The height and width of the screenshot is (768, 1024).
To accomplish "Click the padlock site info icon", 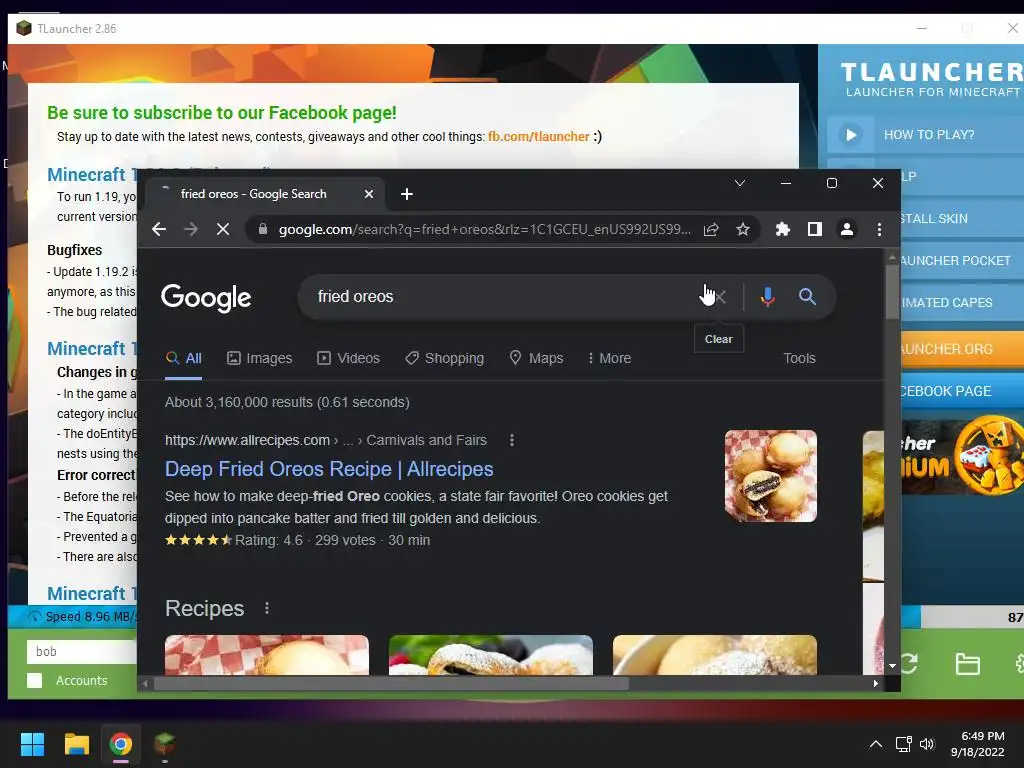I will coord(263,229).
